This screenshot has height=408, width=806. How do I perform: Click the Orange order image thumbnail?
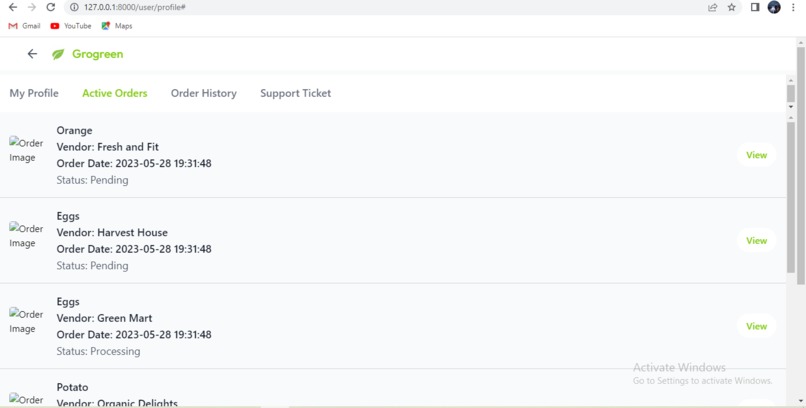point(25,150)
